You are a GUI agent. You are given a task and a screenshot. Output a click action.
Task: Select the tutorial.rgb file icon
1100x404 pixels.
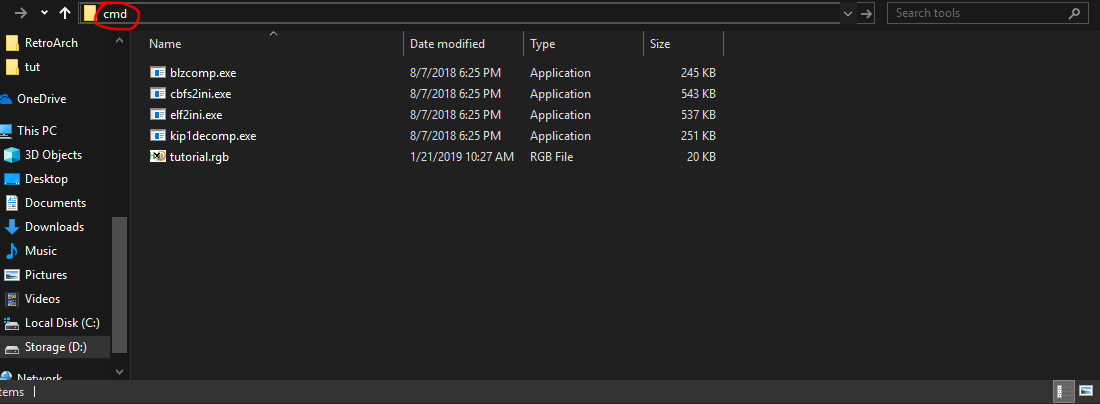pyautogui.click(x=157, y=156)
